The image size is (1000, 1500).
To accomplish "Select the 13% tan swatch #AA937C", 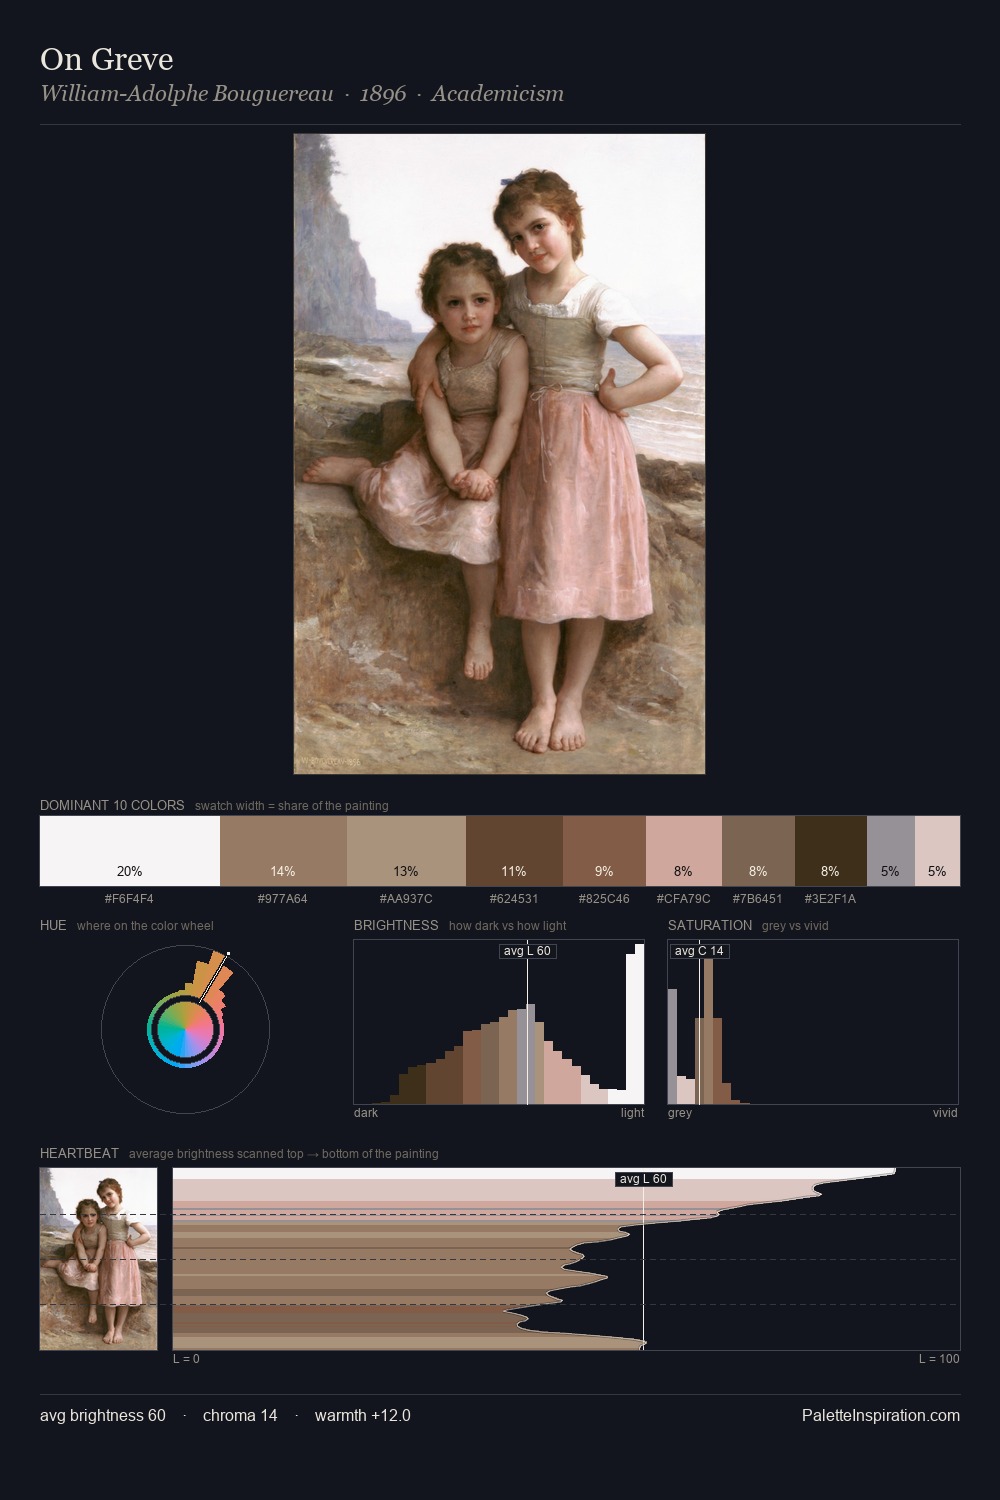I will pos(406,851).
